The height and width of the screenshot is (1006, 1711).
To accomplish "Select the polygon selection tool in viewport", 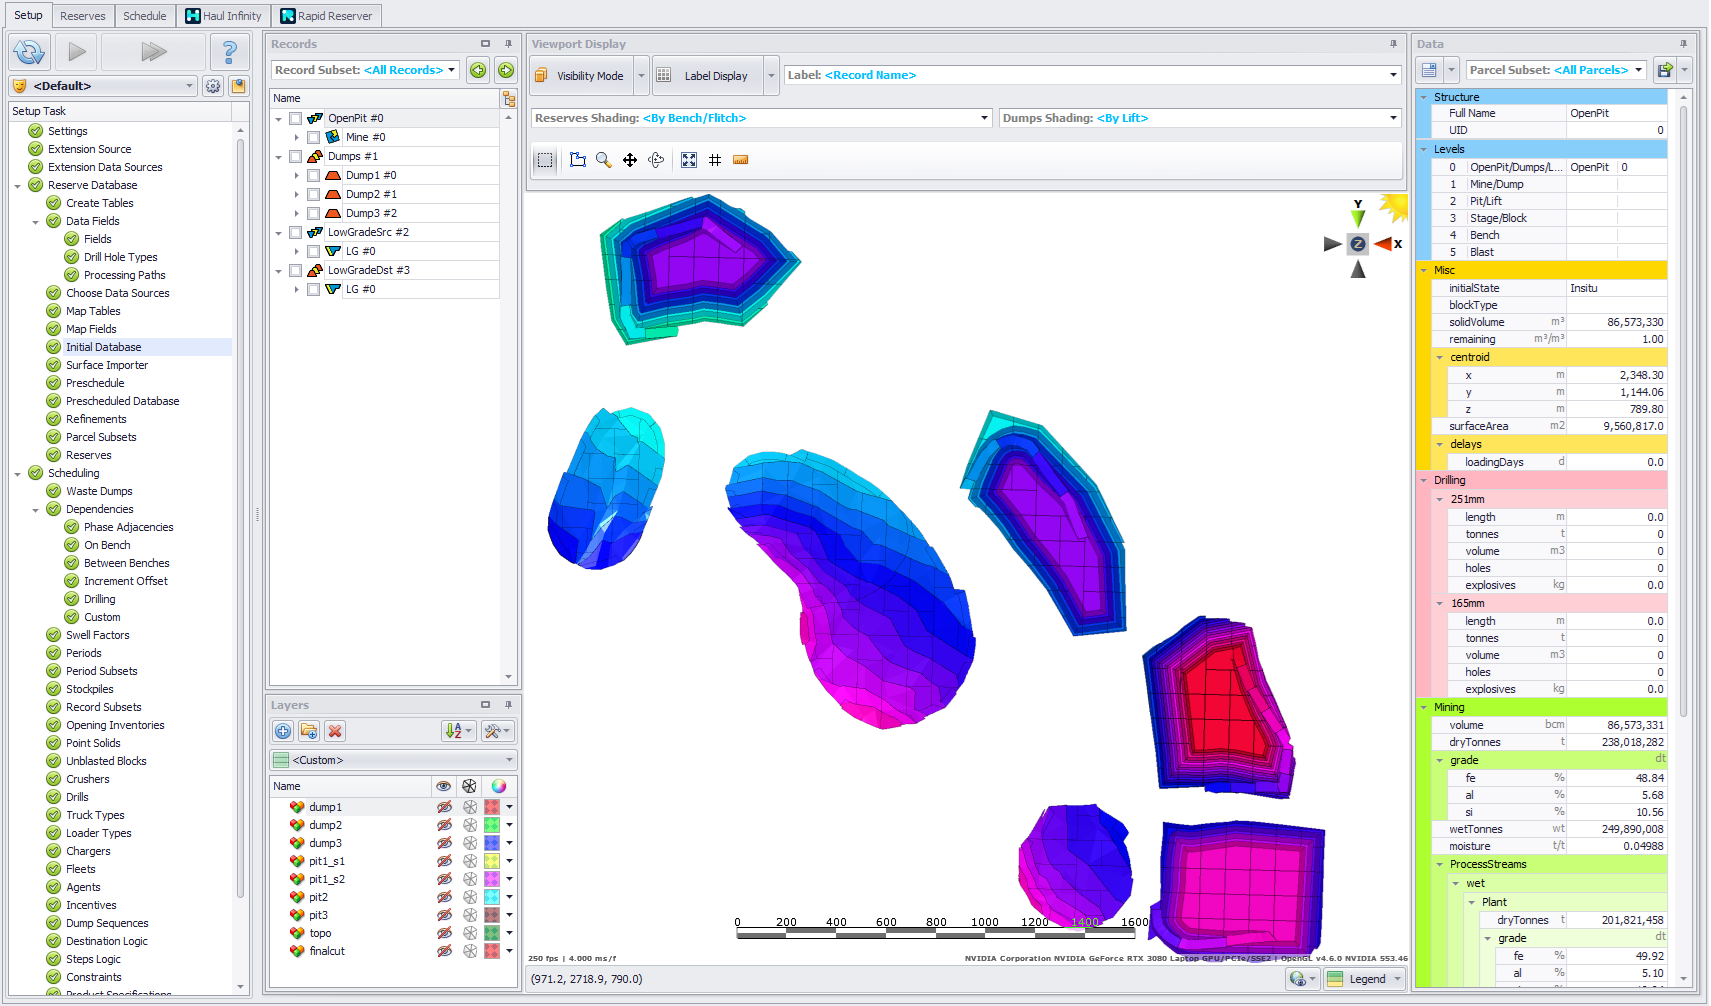I will click(x=578, y=160).
